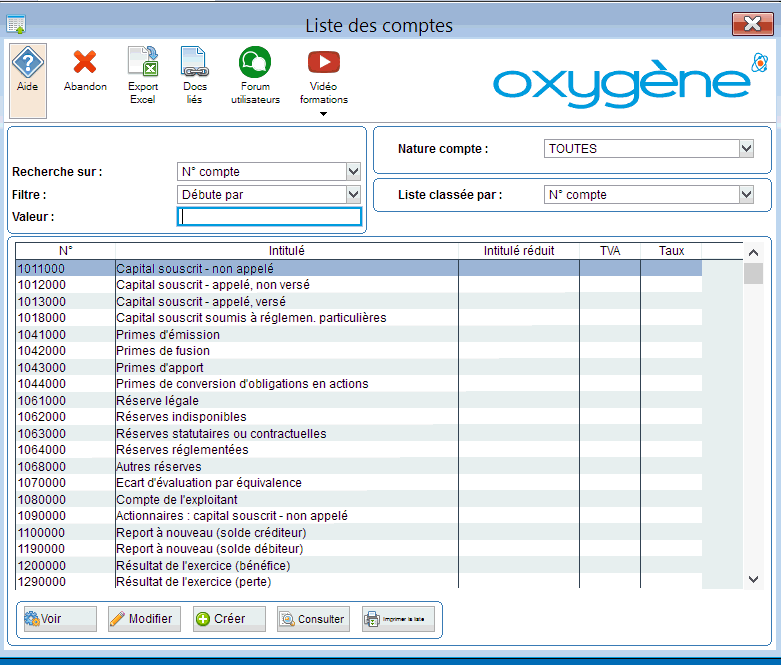Expand the arrow below Vidéo formations
781x665 pixels.
[323, 114]
